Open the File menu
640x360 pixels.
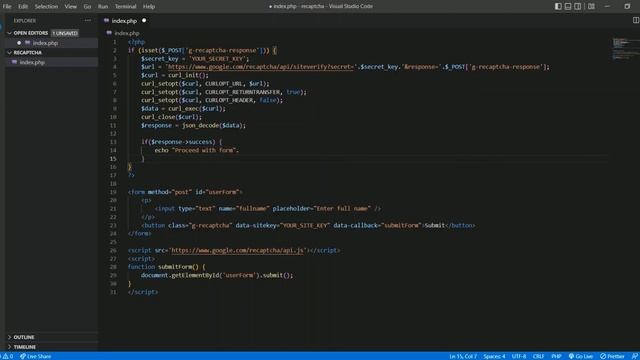pos(7,7)
